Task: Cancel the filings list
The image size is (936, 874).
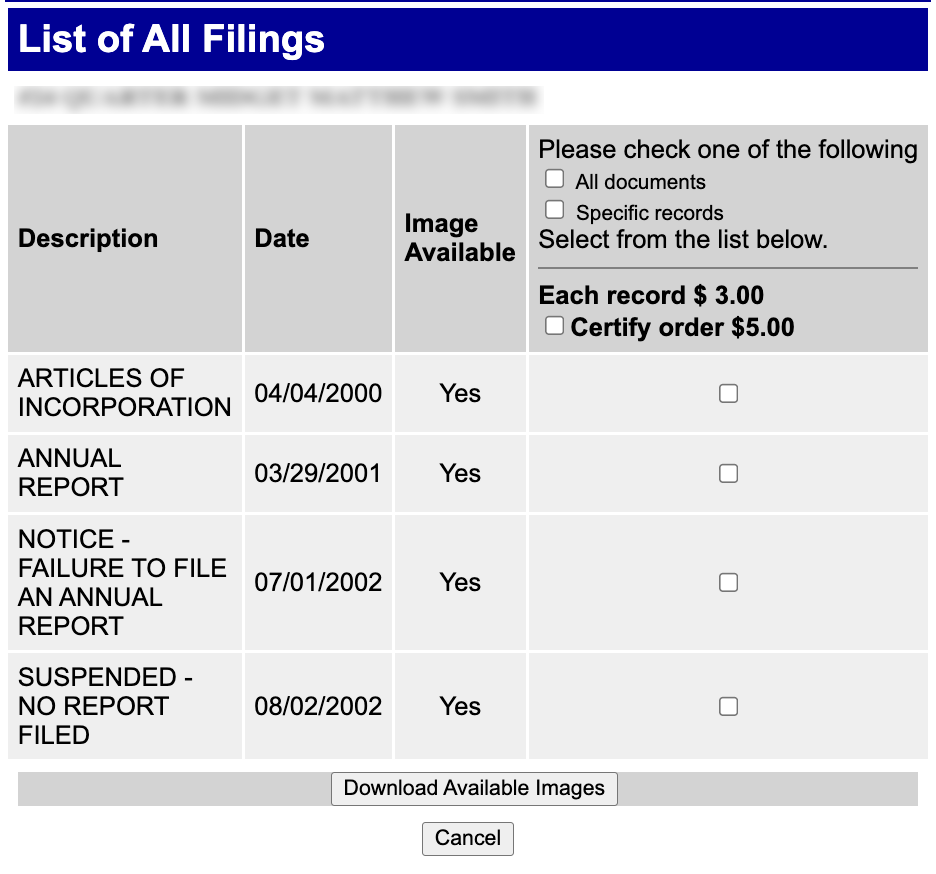Action: pos(467,839)
